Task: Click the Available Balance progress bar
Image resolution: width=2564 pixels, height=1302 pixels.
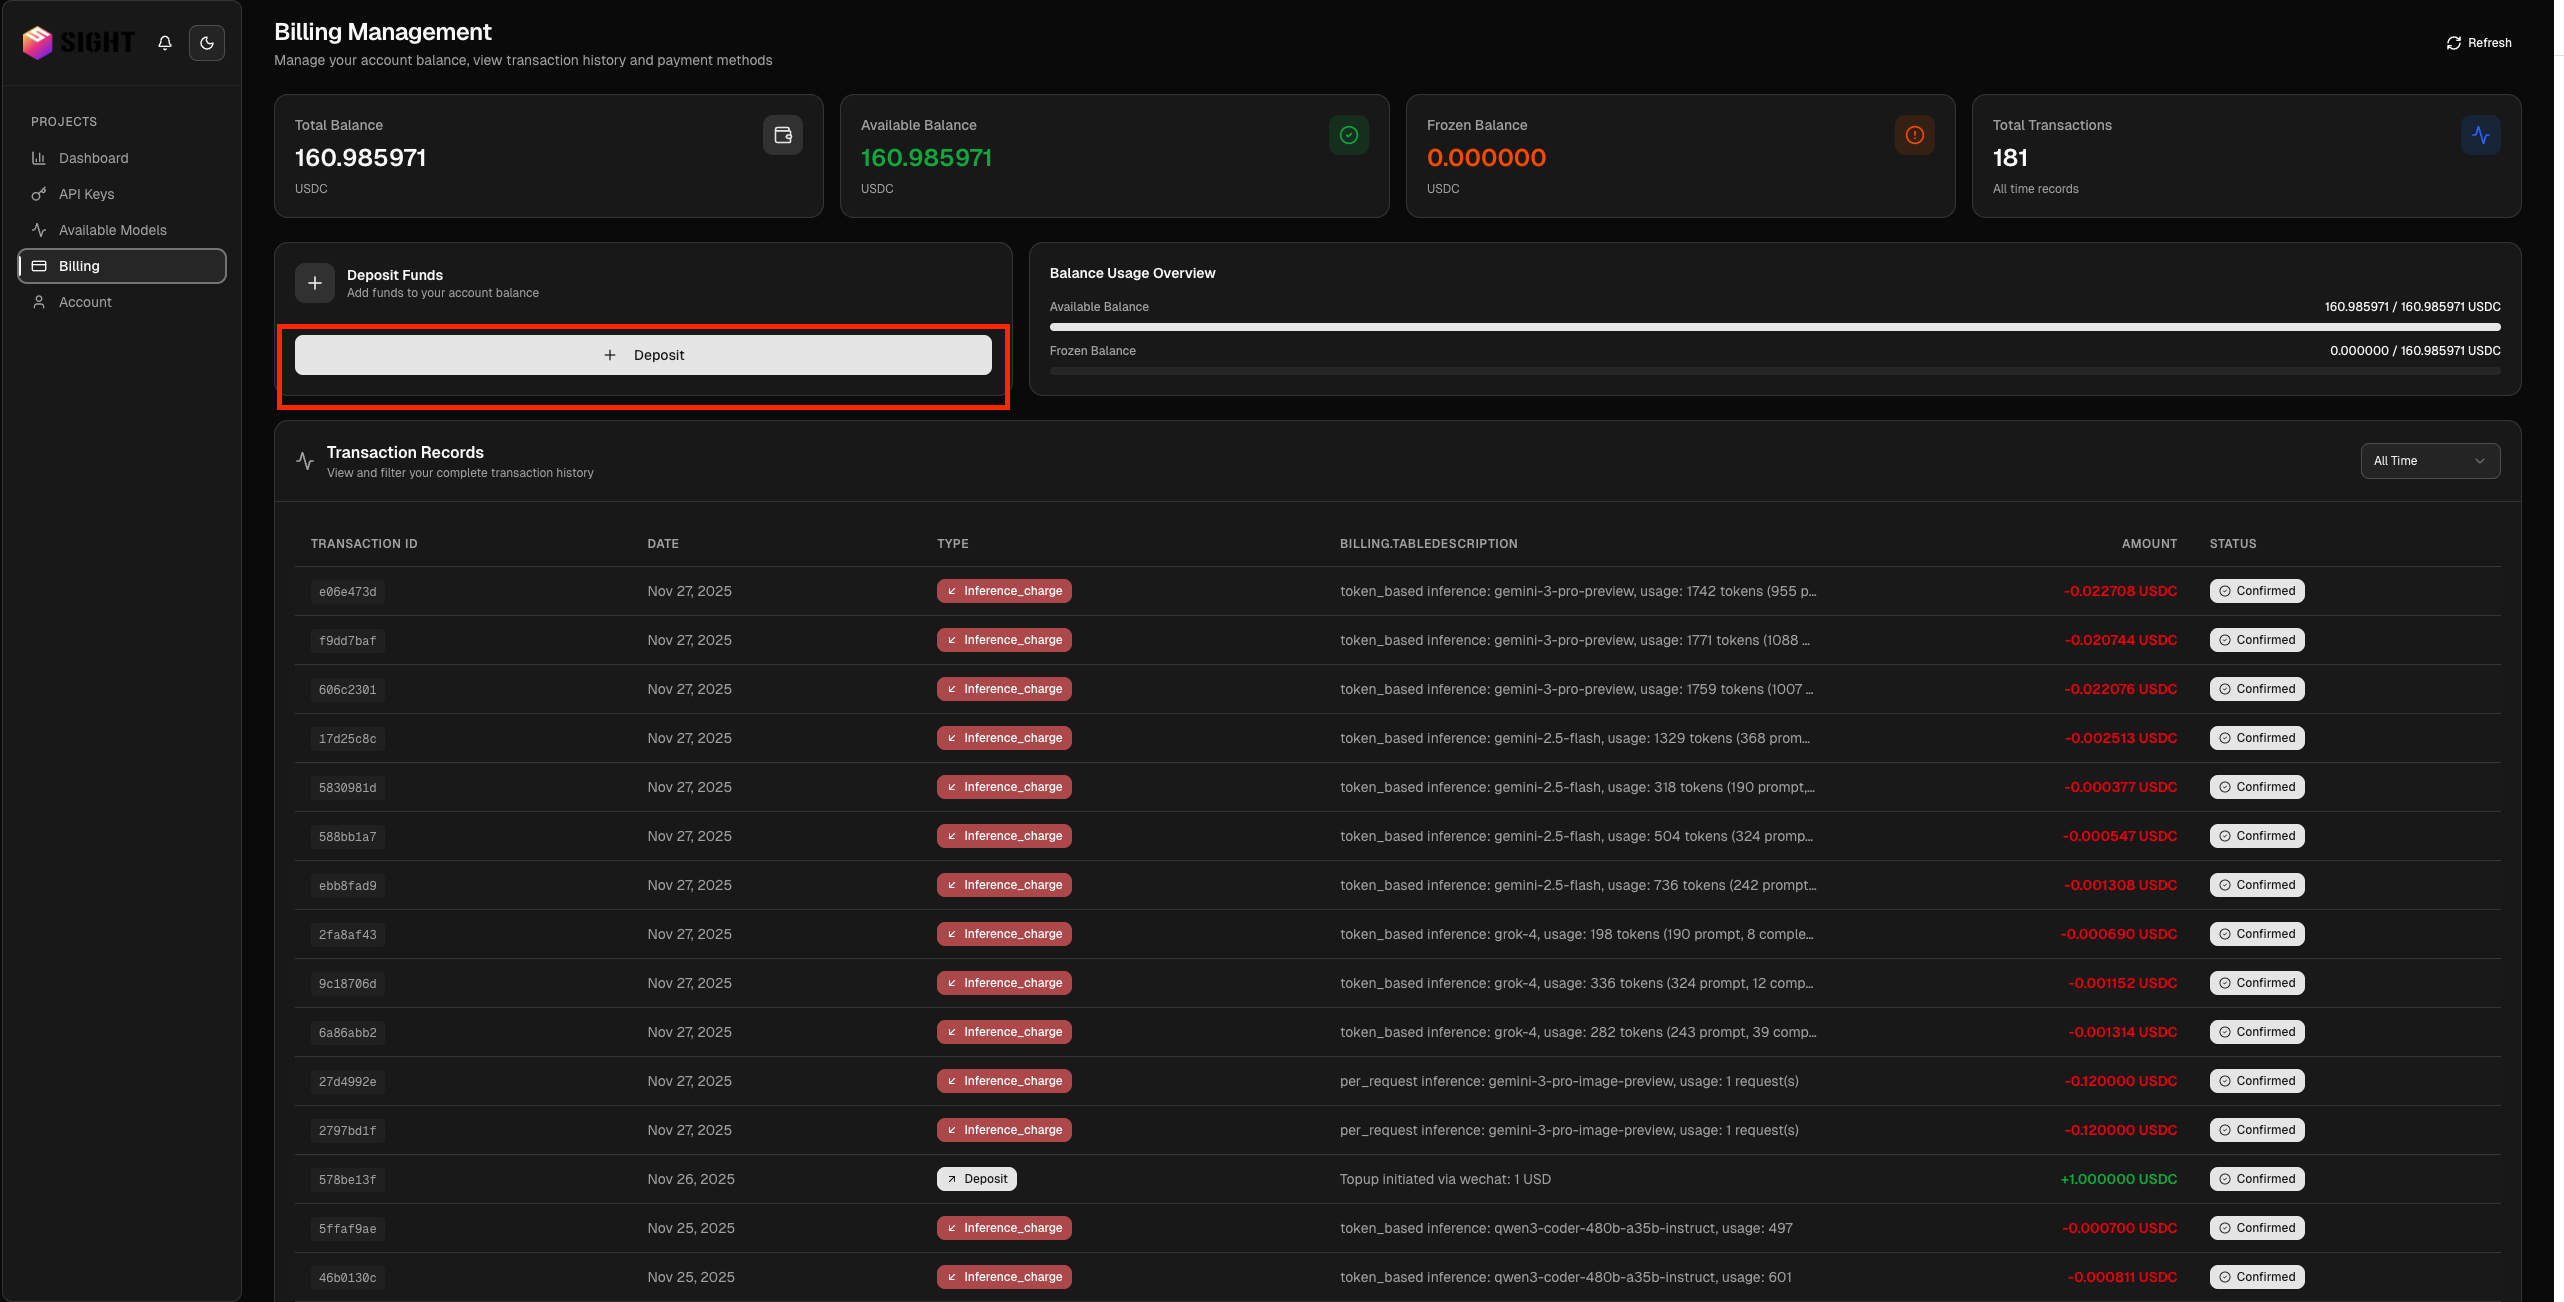Action: click(1775, 327)
